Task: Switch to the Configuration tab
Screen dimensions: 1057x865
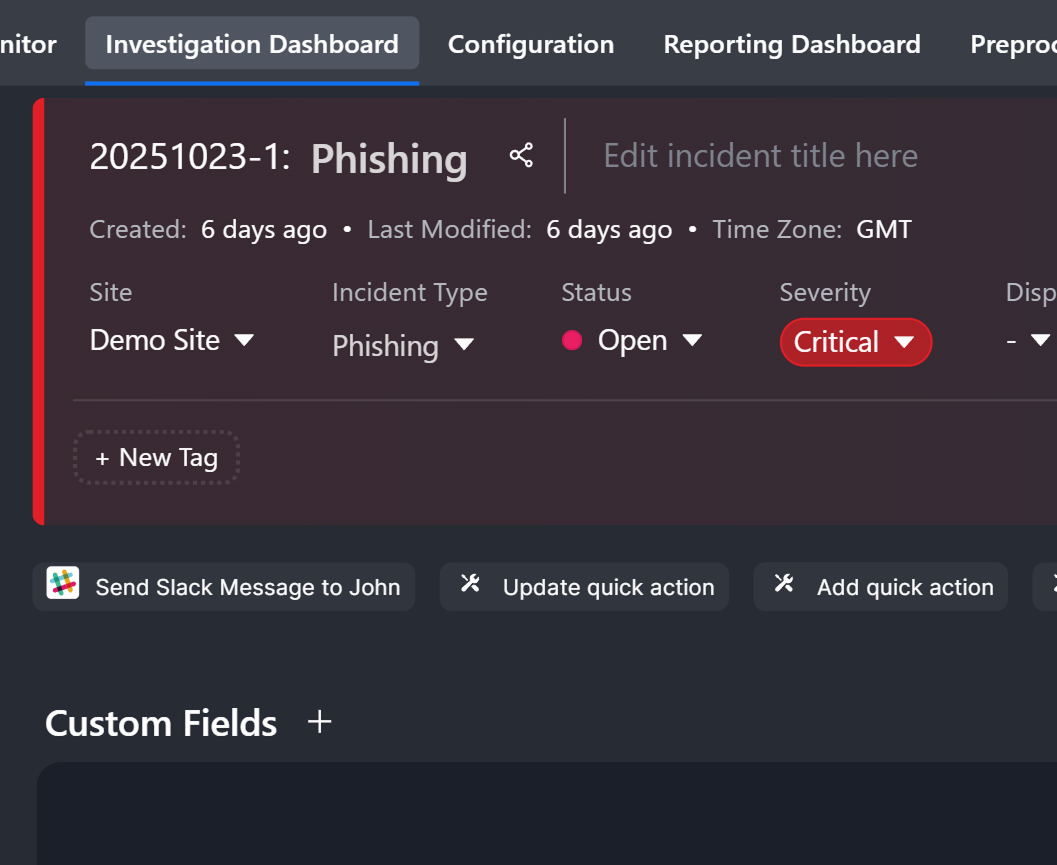Action: (x=531, y=45)
